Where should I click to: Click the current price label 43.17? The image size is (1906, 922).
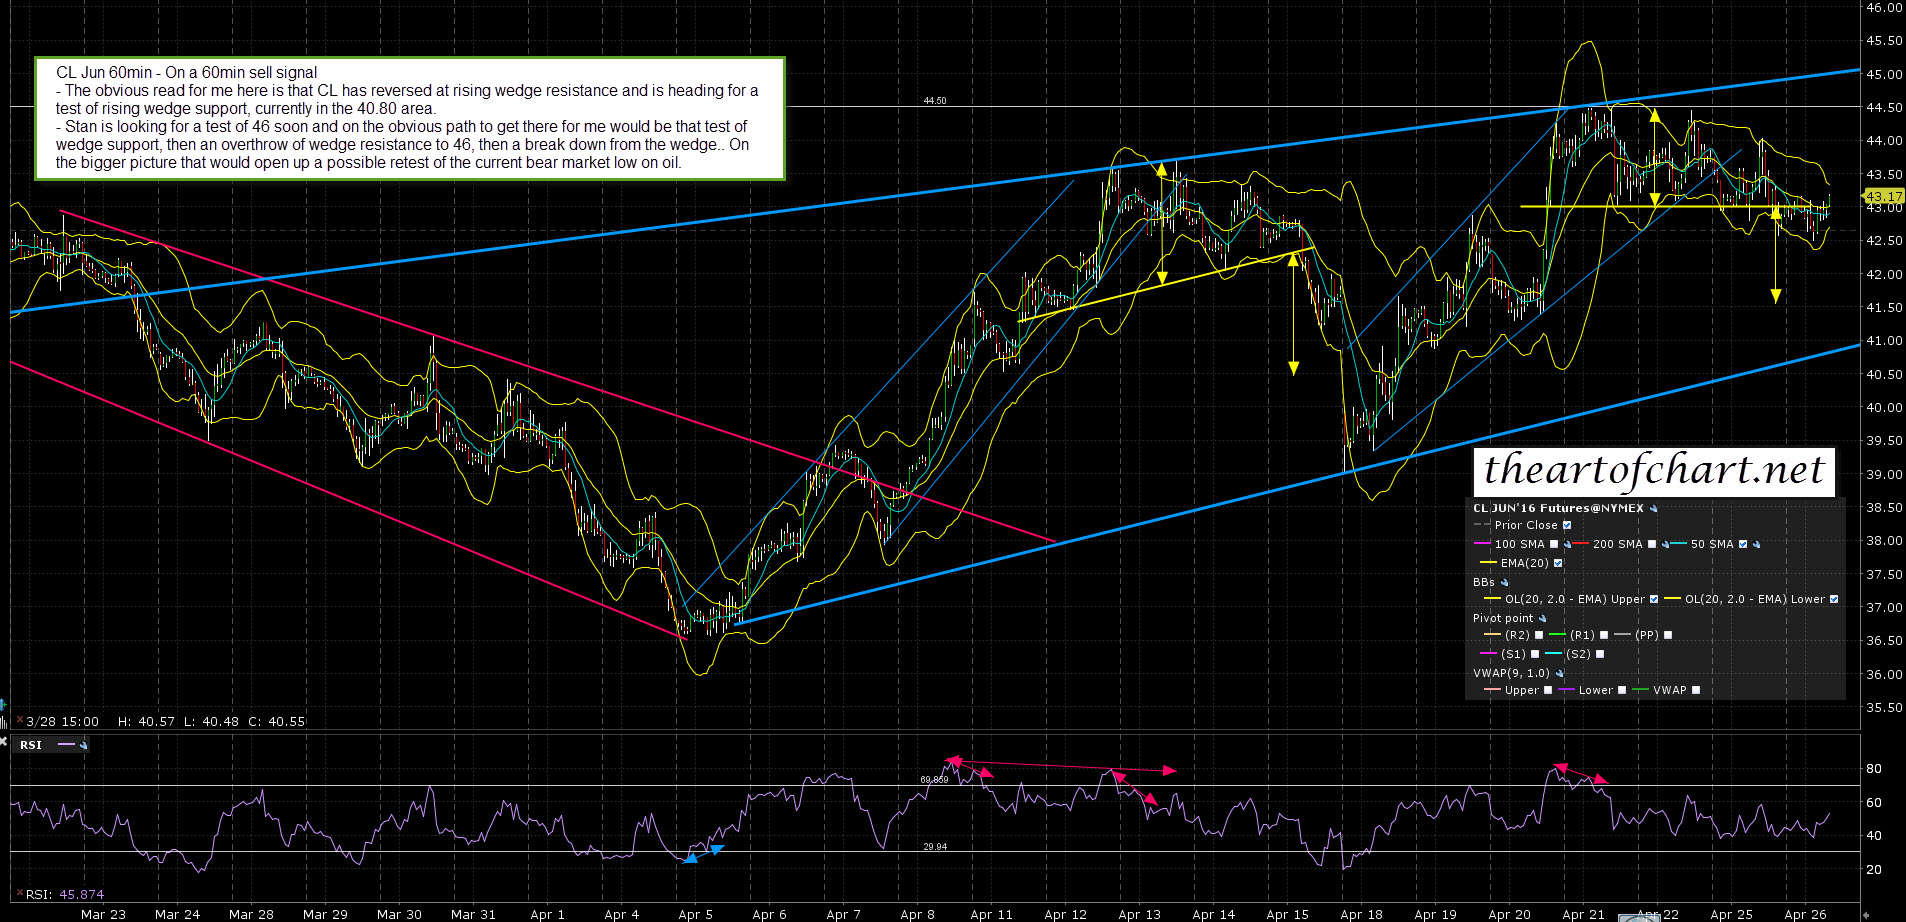coord(1884,197)
